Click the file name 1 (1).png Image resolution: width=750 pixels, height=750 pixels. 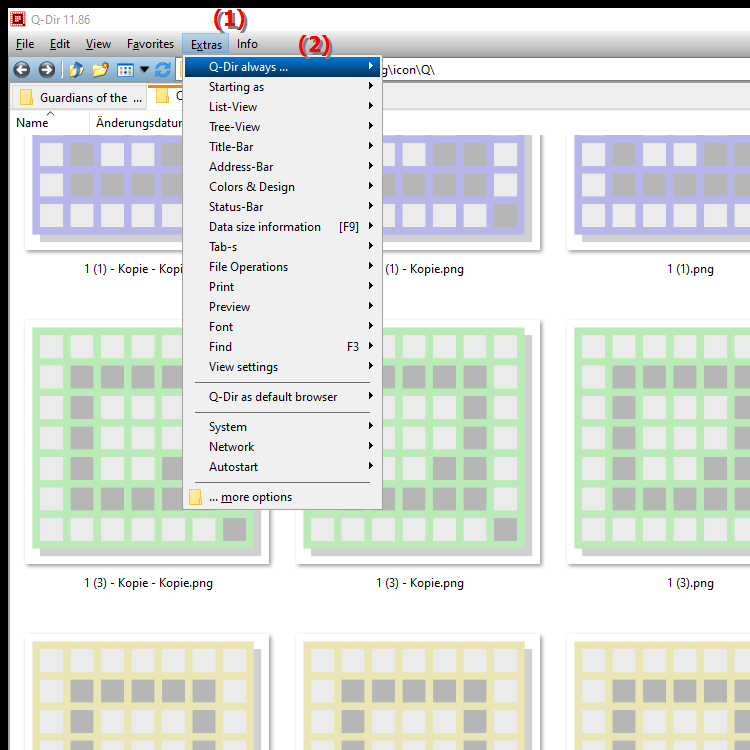(x=690, y=269)
